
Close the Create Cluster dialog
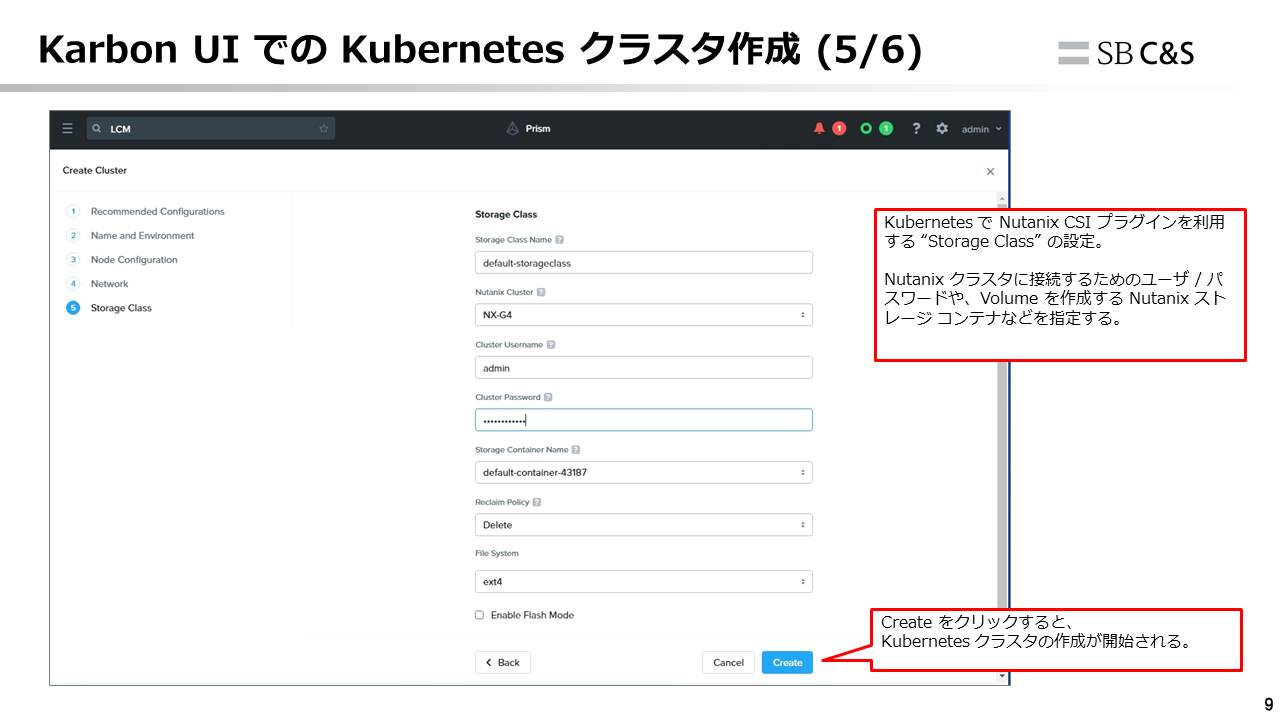pyautogui.click(x=990, y=172)
